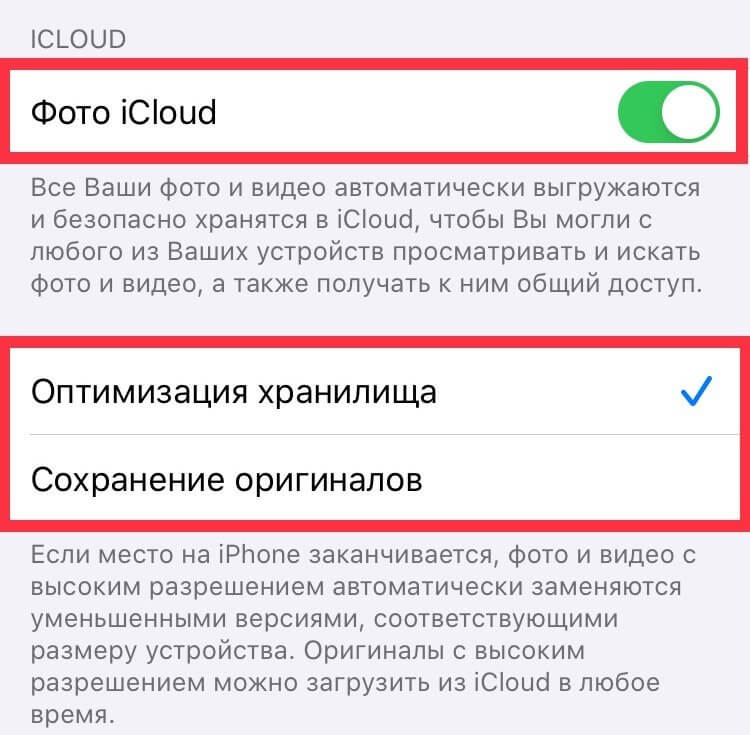Tap the Фото iCloud label text
This screenshot has width=750, height=735.
coord(123,113)
